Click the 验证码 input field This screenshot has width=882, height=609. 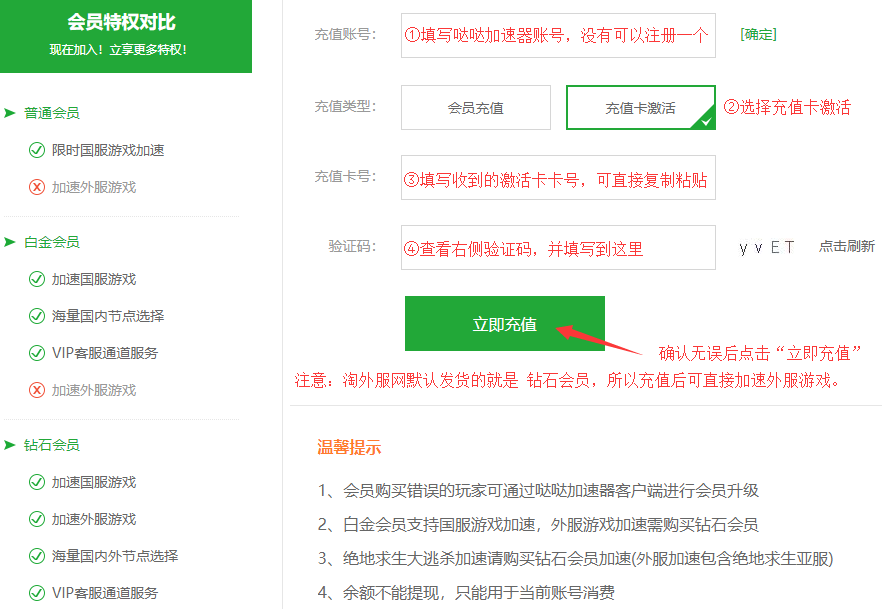tap(558, 247)
